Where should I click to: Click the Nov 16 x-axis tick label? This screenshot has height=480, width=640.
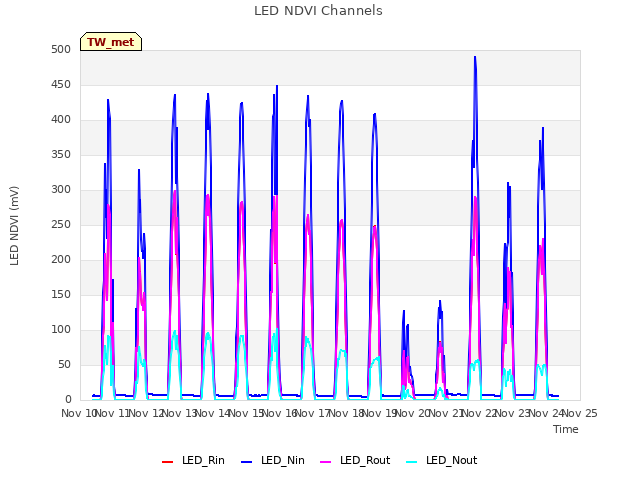(280, 413)
